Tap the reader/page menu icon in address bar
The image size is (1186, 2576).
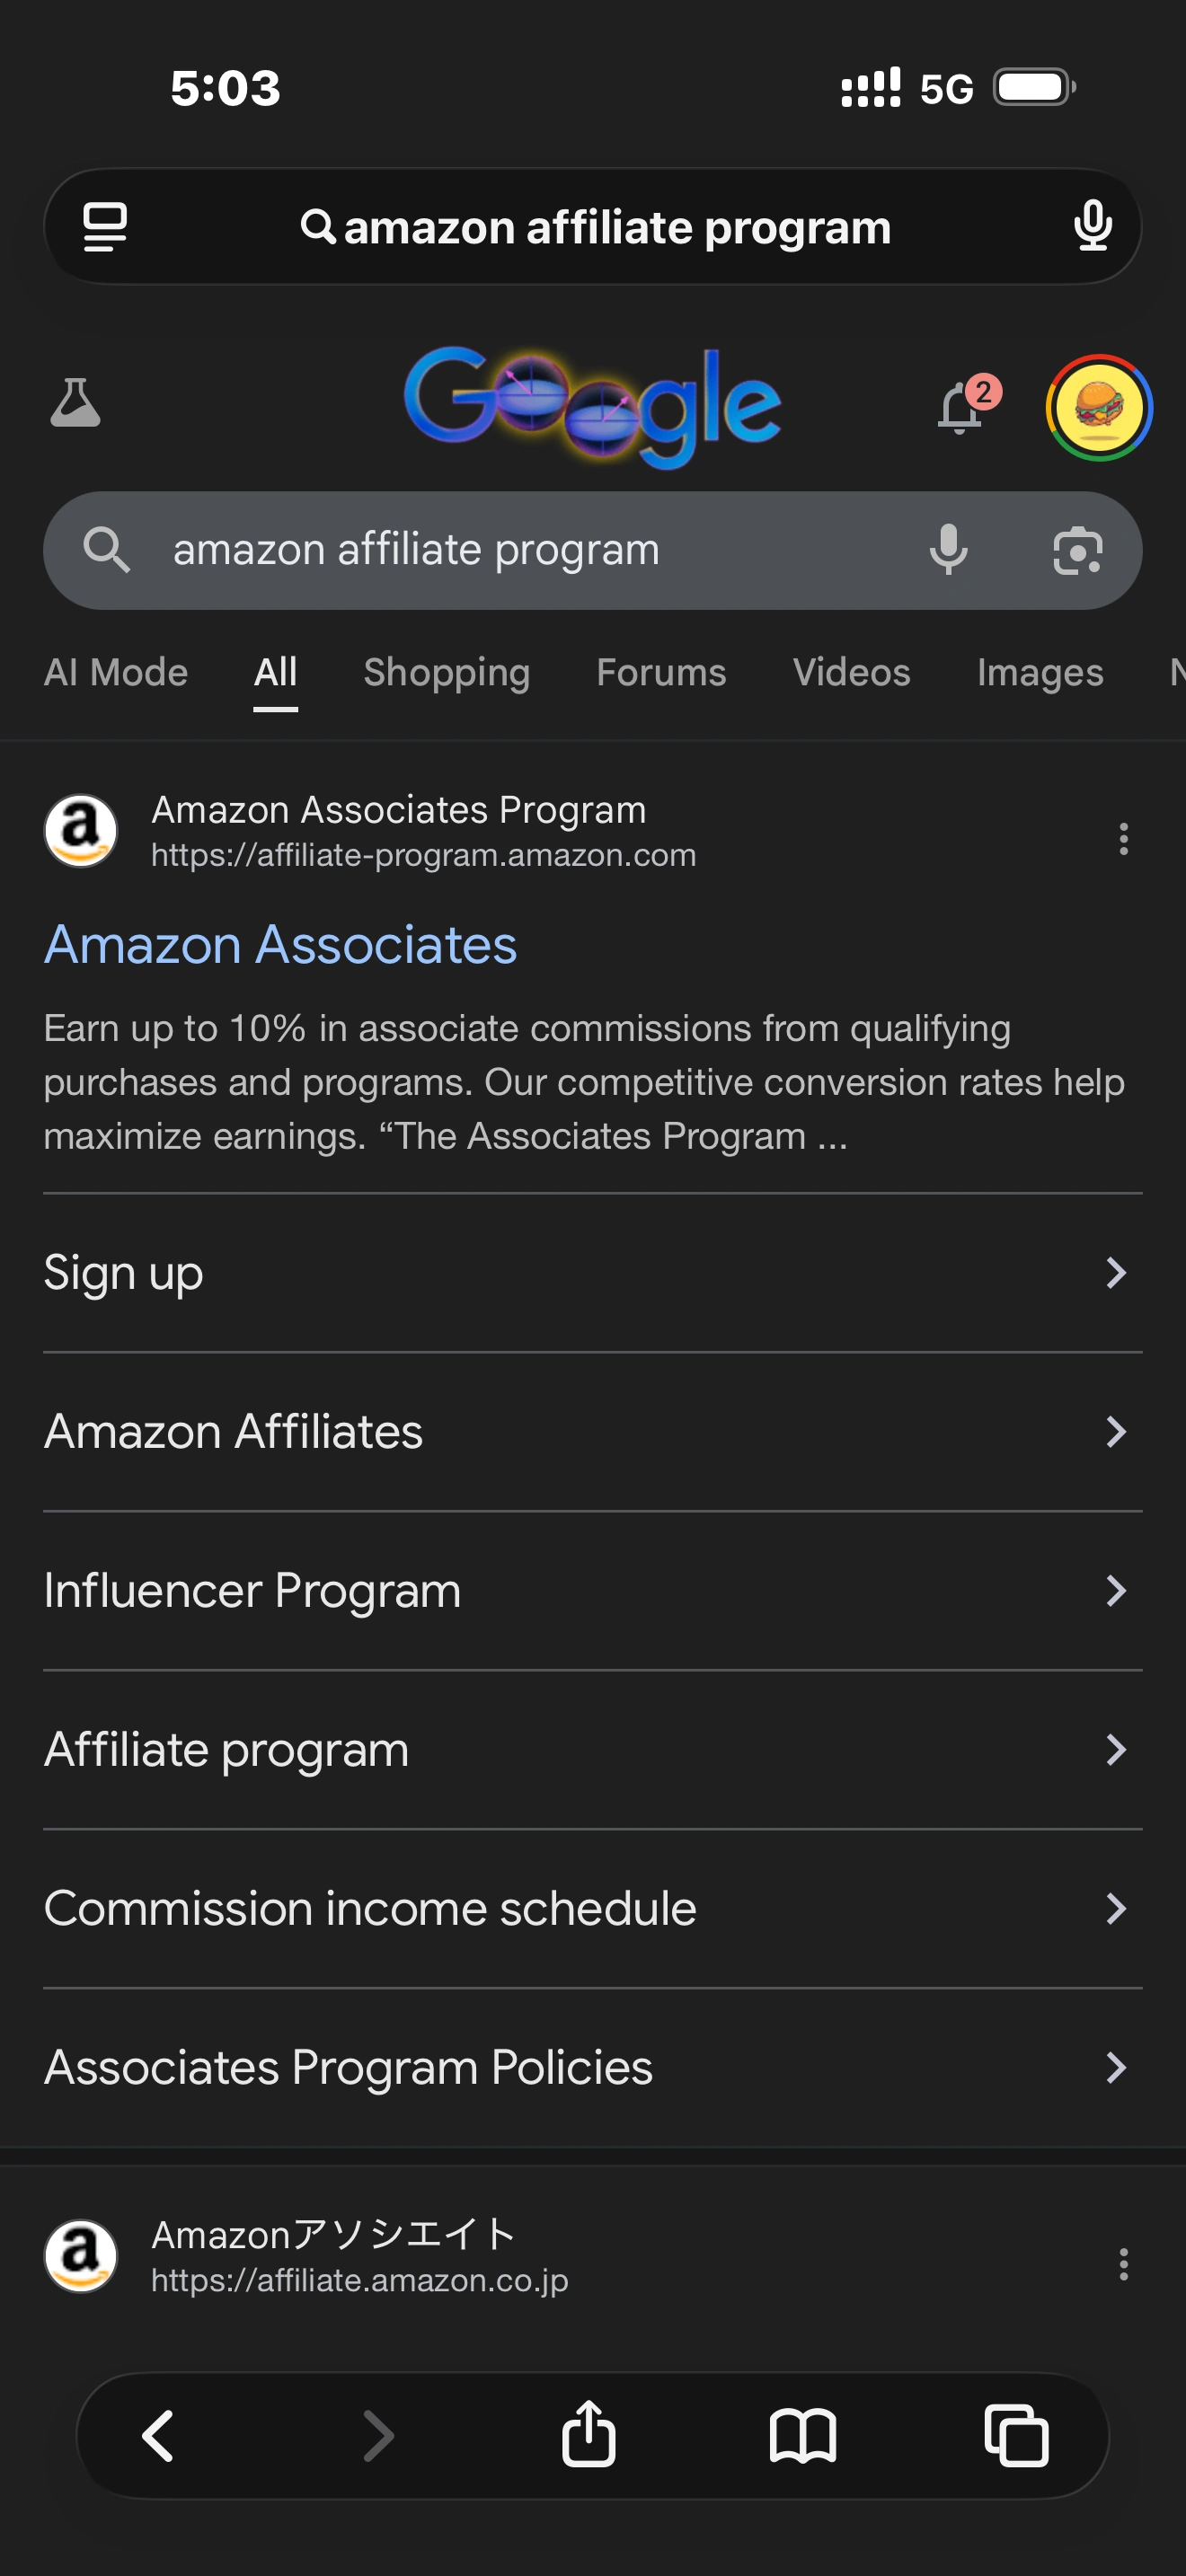pos(105,227)
